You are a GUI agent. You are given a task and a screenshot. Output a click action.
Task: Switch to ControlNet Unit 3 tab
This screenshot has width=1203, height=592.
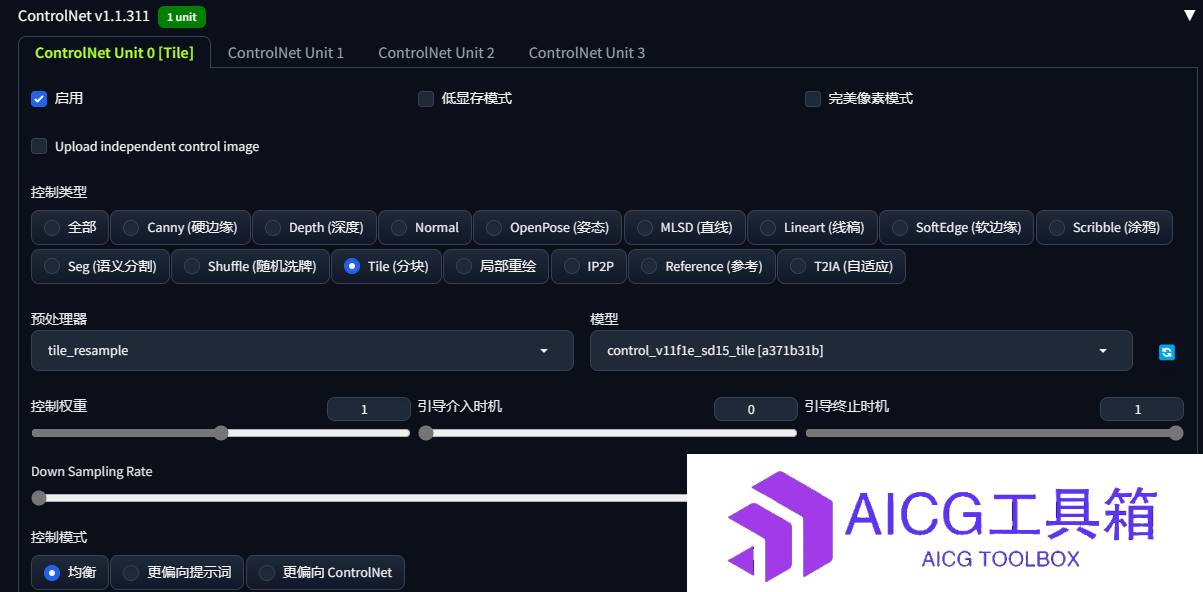[587, 52]
